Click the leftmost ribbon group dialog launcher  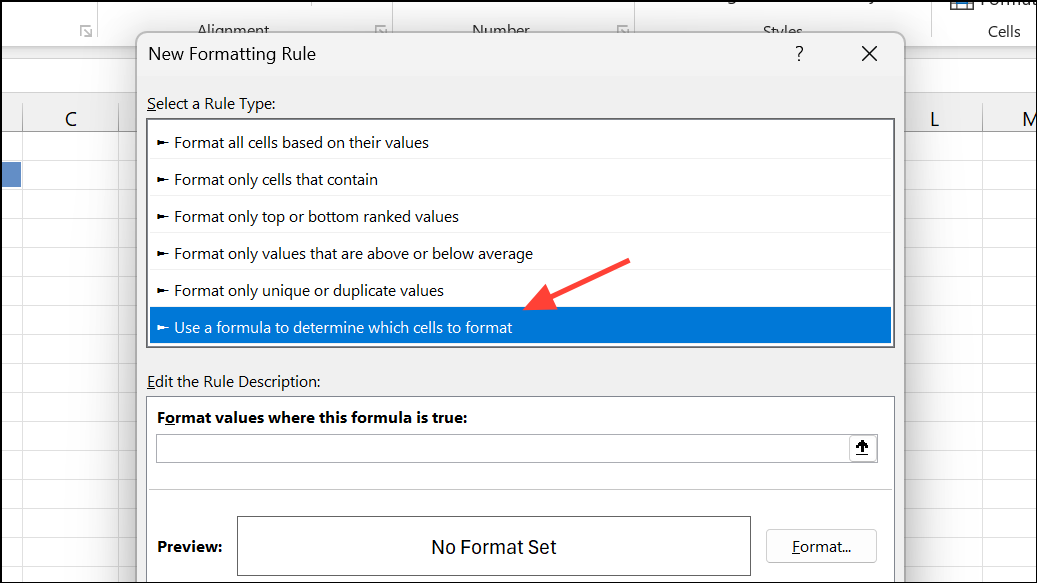pyautogui.click(x=86, y=31)
